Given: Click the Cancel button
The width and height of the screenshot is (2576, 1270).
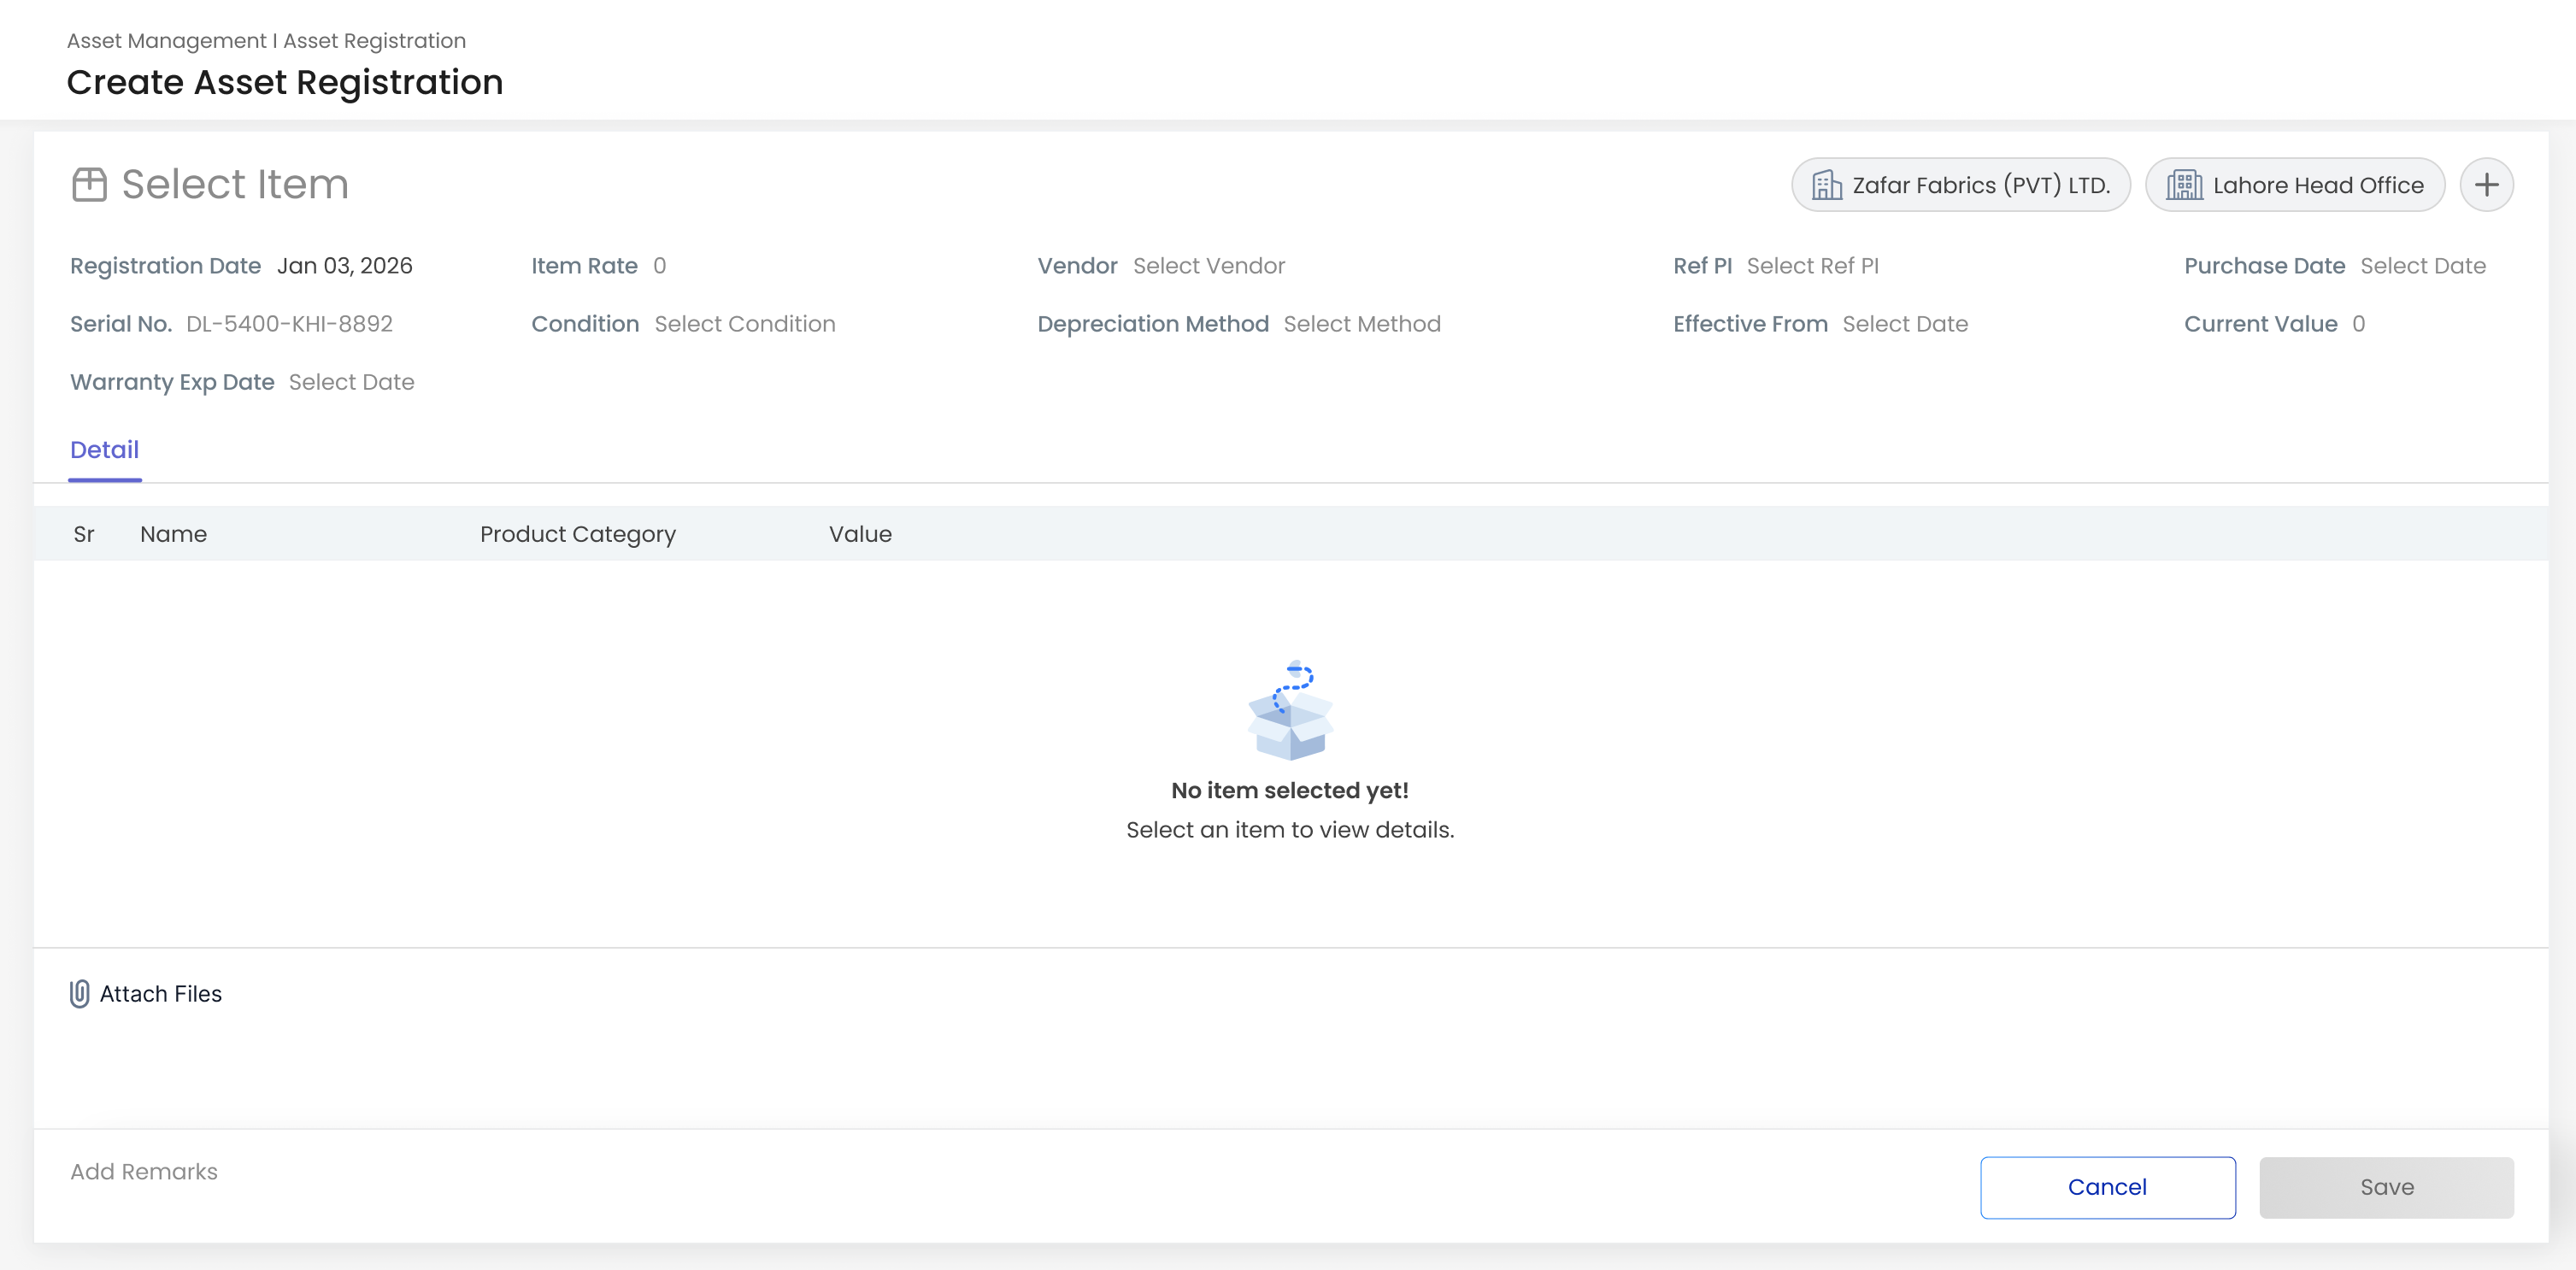Looking at the screenshot, I should [x=2107, y=1187].
